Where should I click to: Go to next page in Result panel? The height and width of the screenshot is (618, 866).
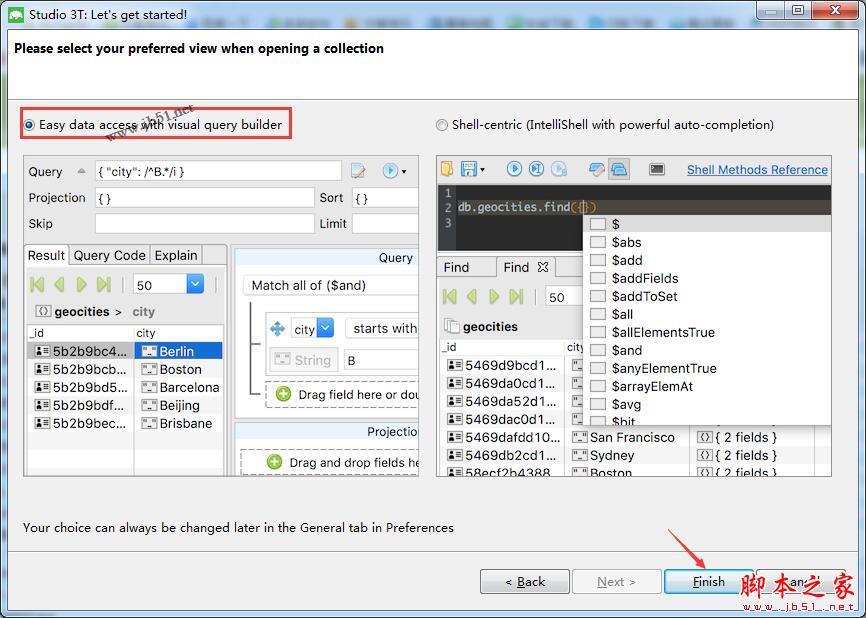click(81, 284)
